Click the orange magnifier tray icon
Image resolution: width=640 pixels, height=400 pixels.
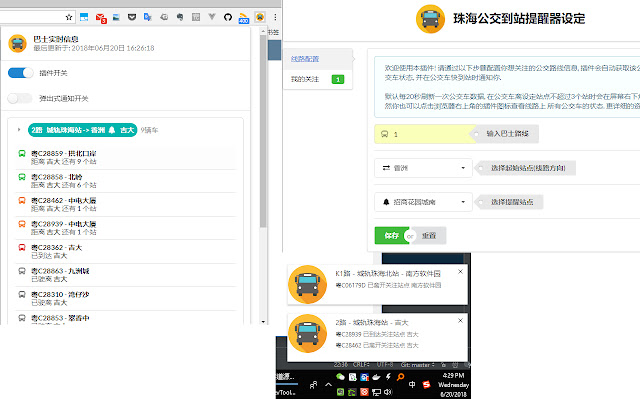pyautogui.click(x=400, y=377)
